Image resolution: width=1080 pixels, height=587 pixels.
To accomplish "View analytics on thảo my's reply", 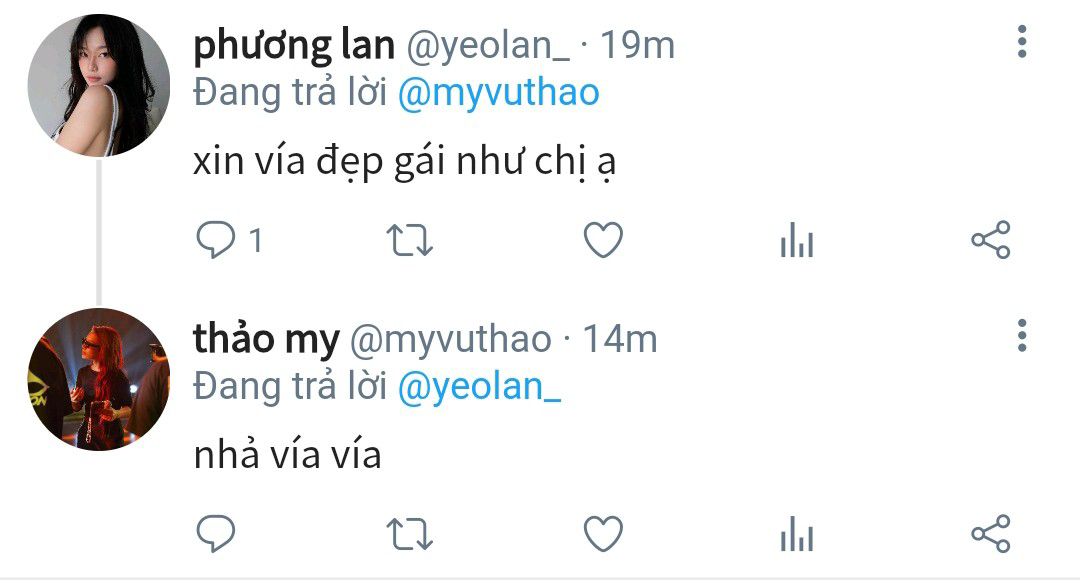I will 797,534.
